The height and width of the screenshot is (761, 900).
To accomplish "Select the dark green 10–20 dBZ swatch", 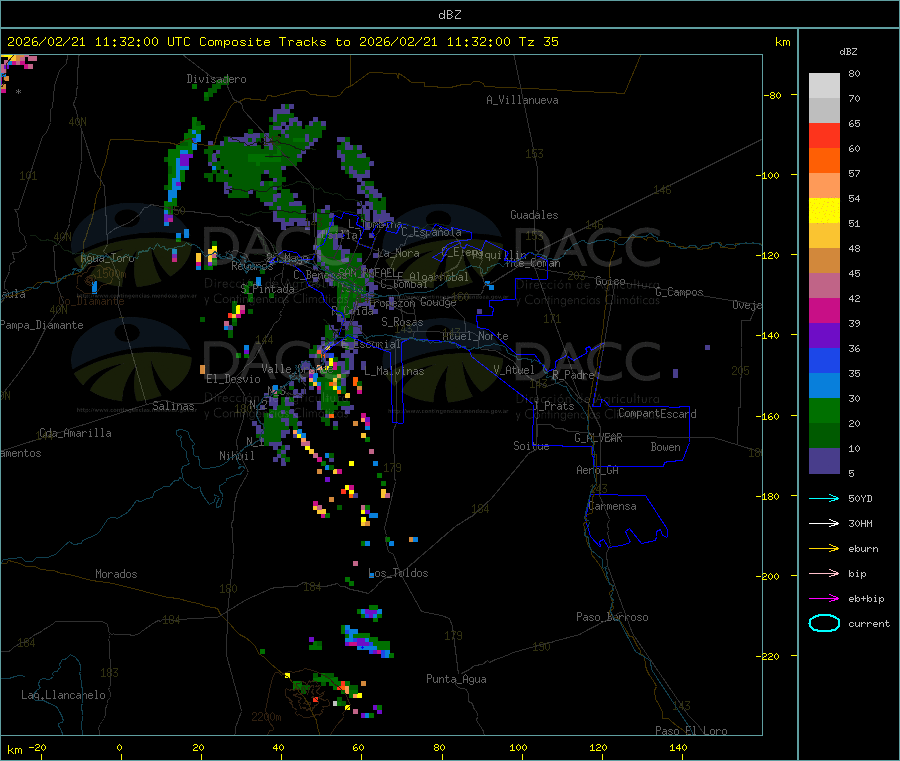I will click(824, 436).
